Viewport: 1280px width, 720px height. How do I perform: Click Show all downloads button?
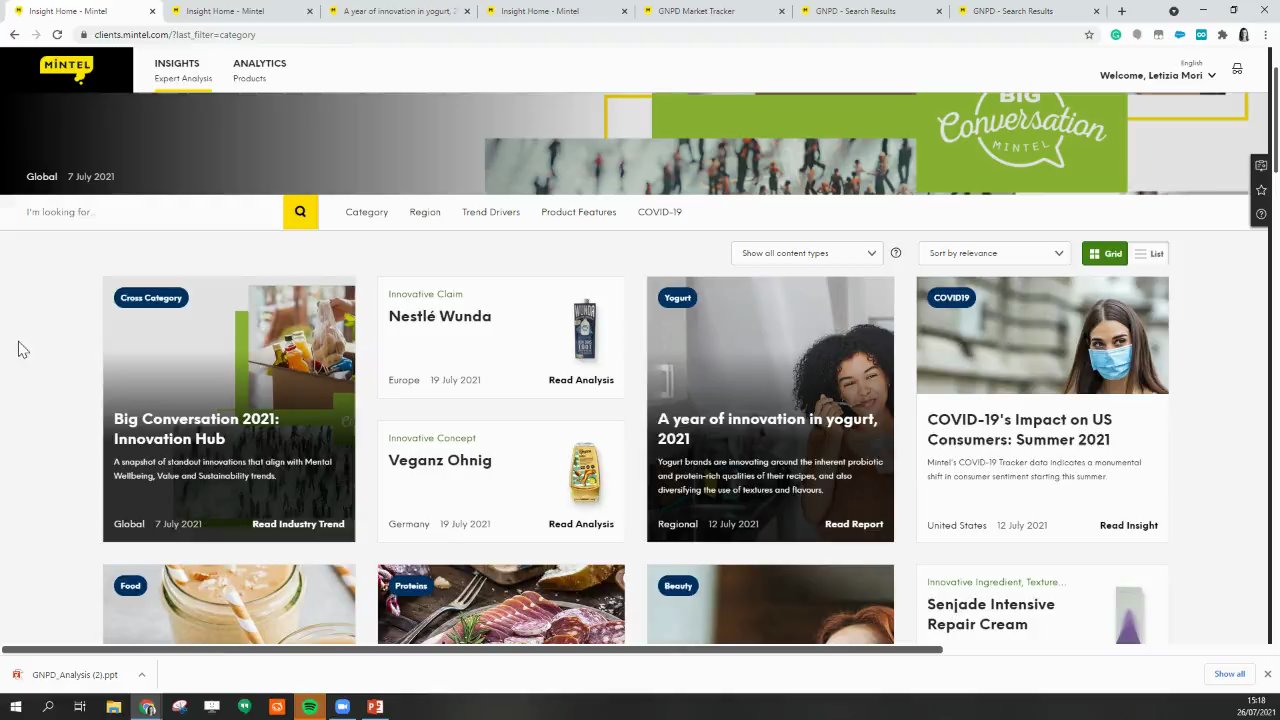click(x=1230, y=674)
